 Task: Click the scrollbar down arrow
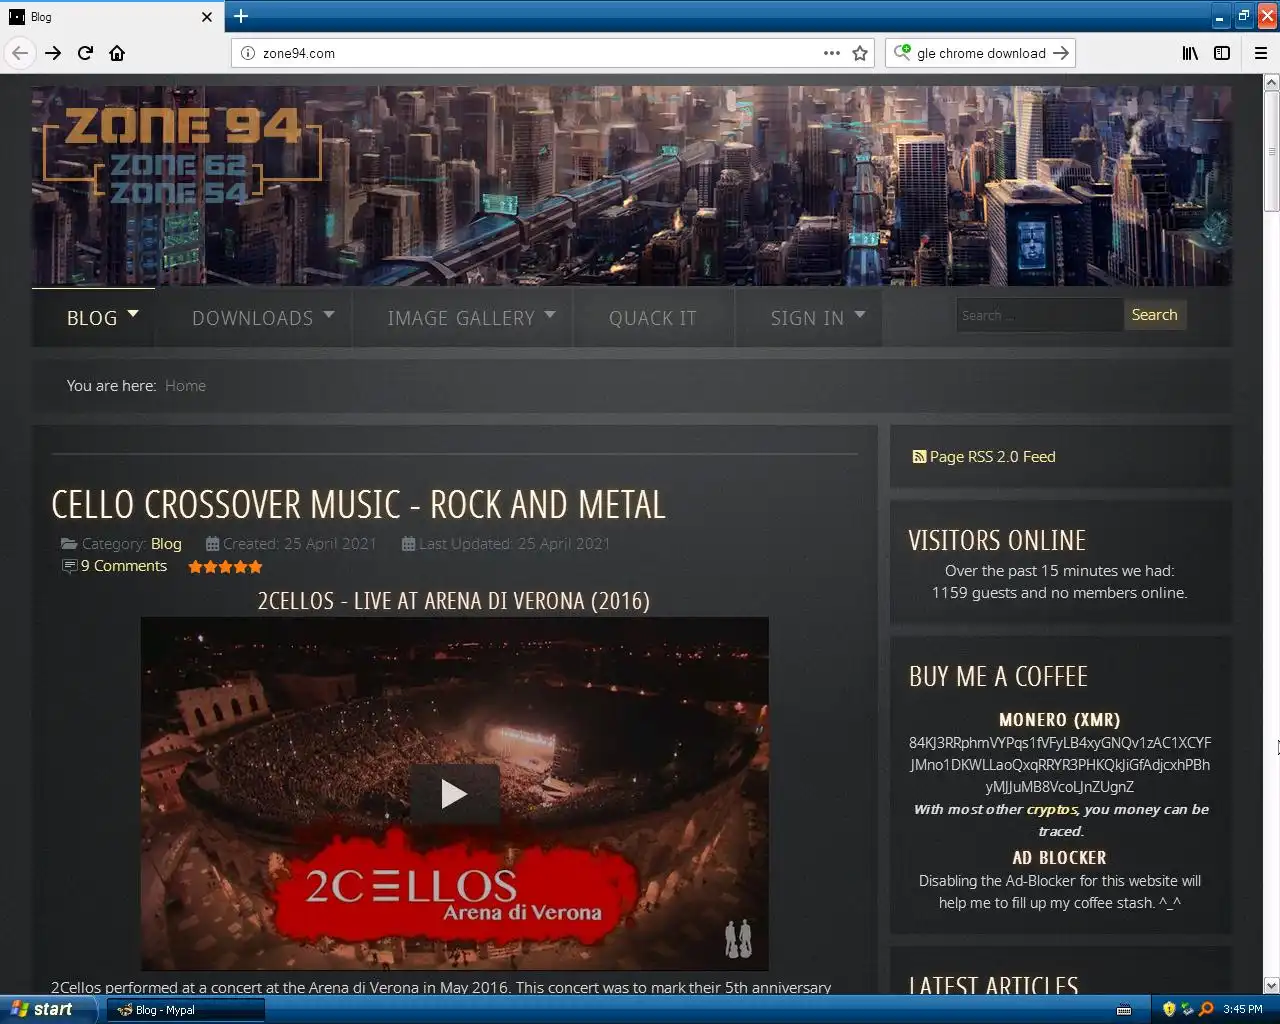[x=1271, y=984]
